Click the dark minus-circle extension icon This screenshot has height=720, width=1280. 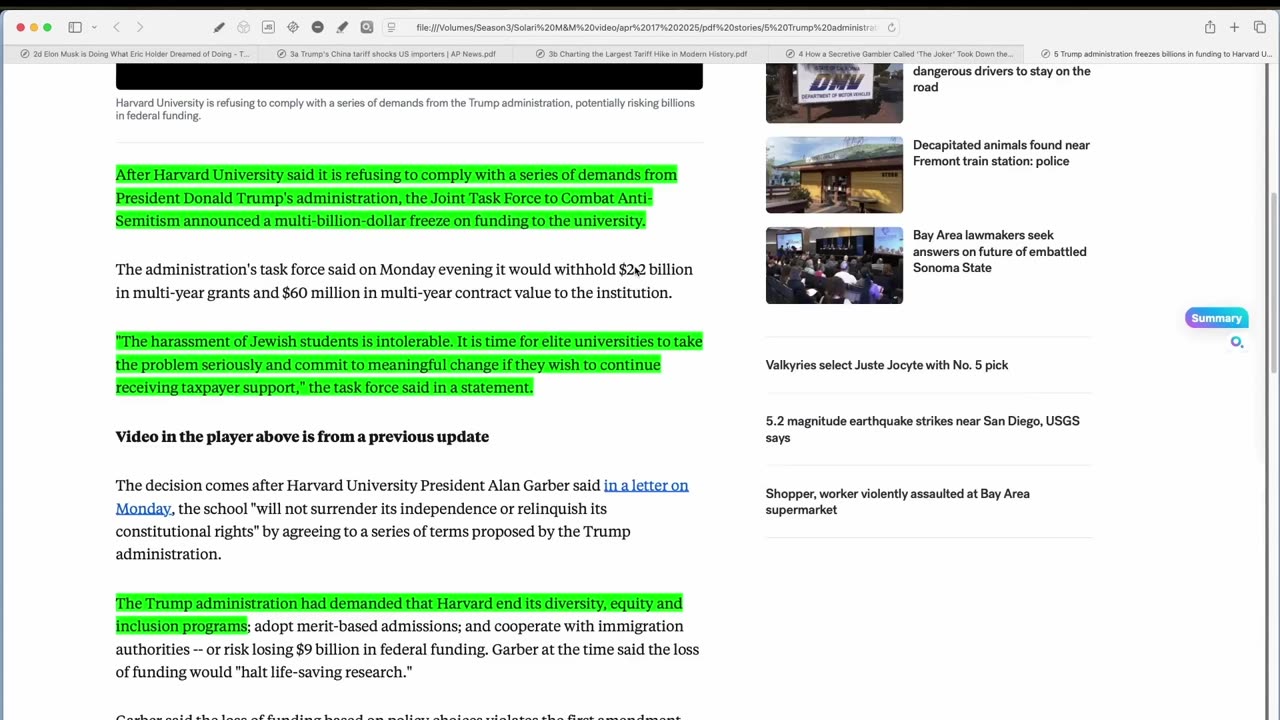[x=318, y=27]
